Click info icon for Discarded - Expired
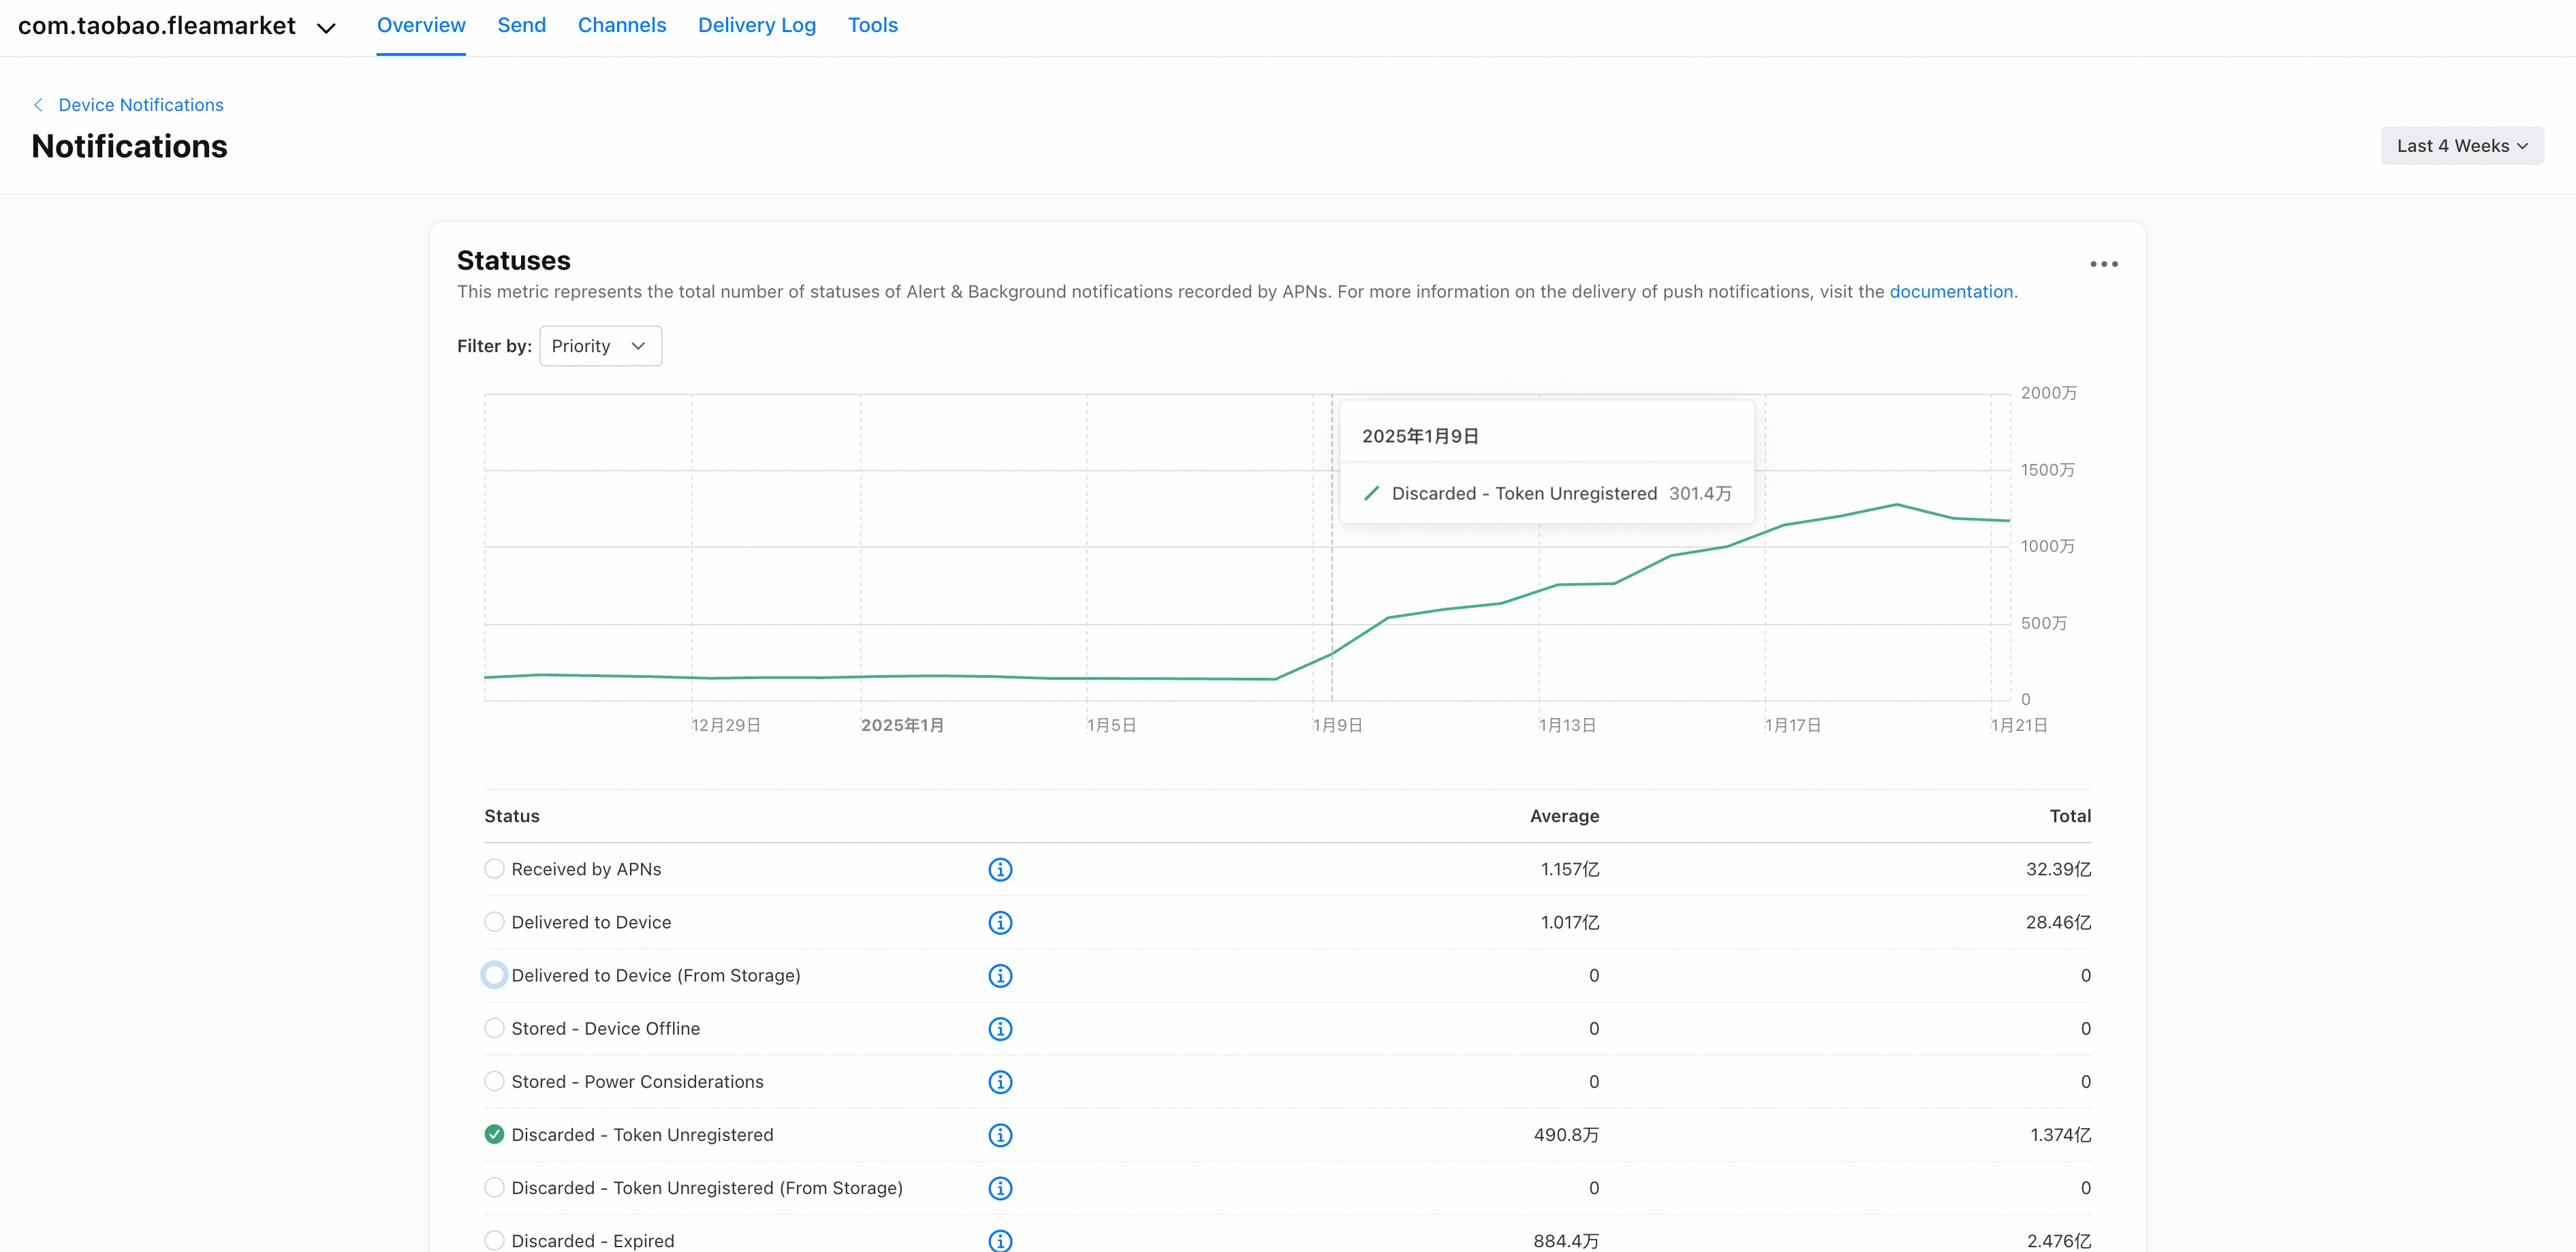This screenshot has height=1252, width=2576. pyautogui.click(x=1000, y=1240)
